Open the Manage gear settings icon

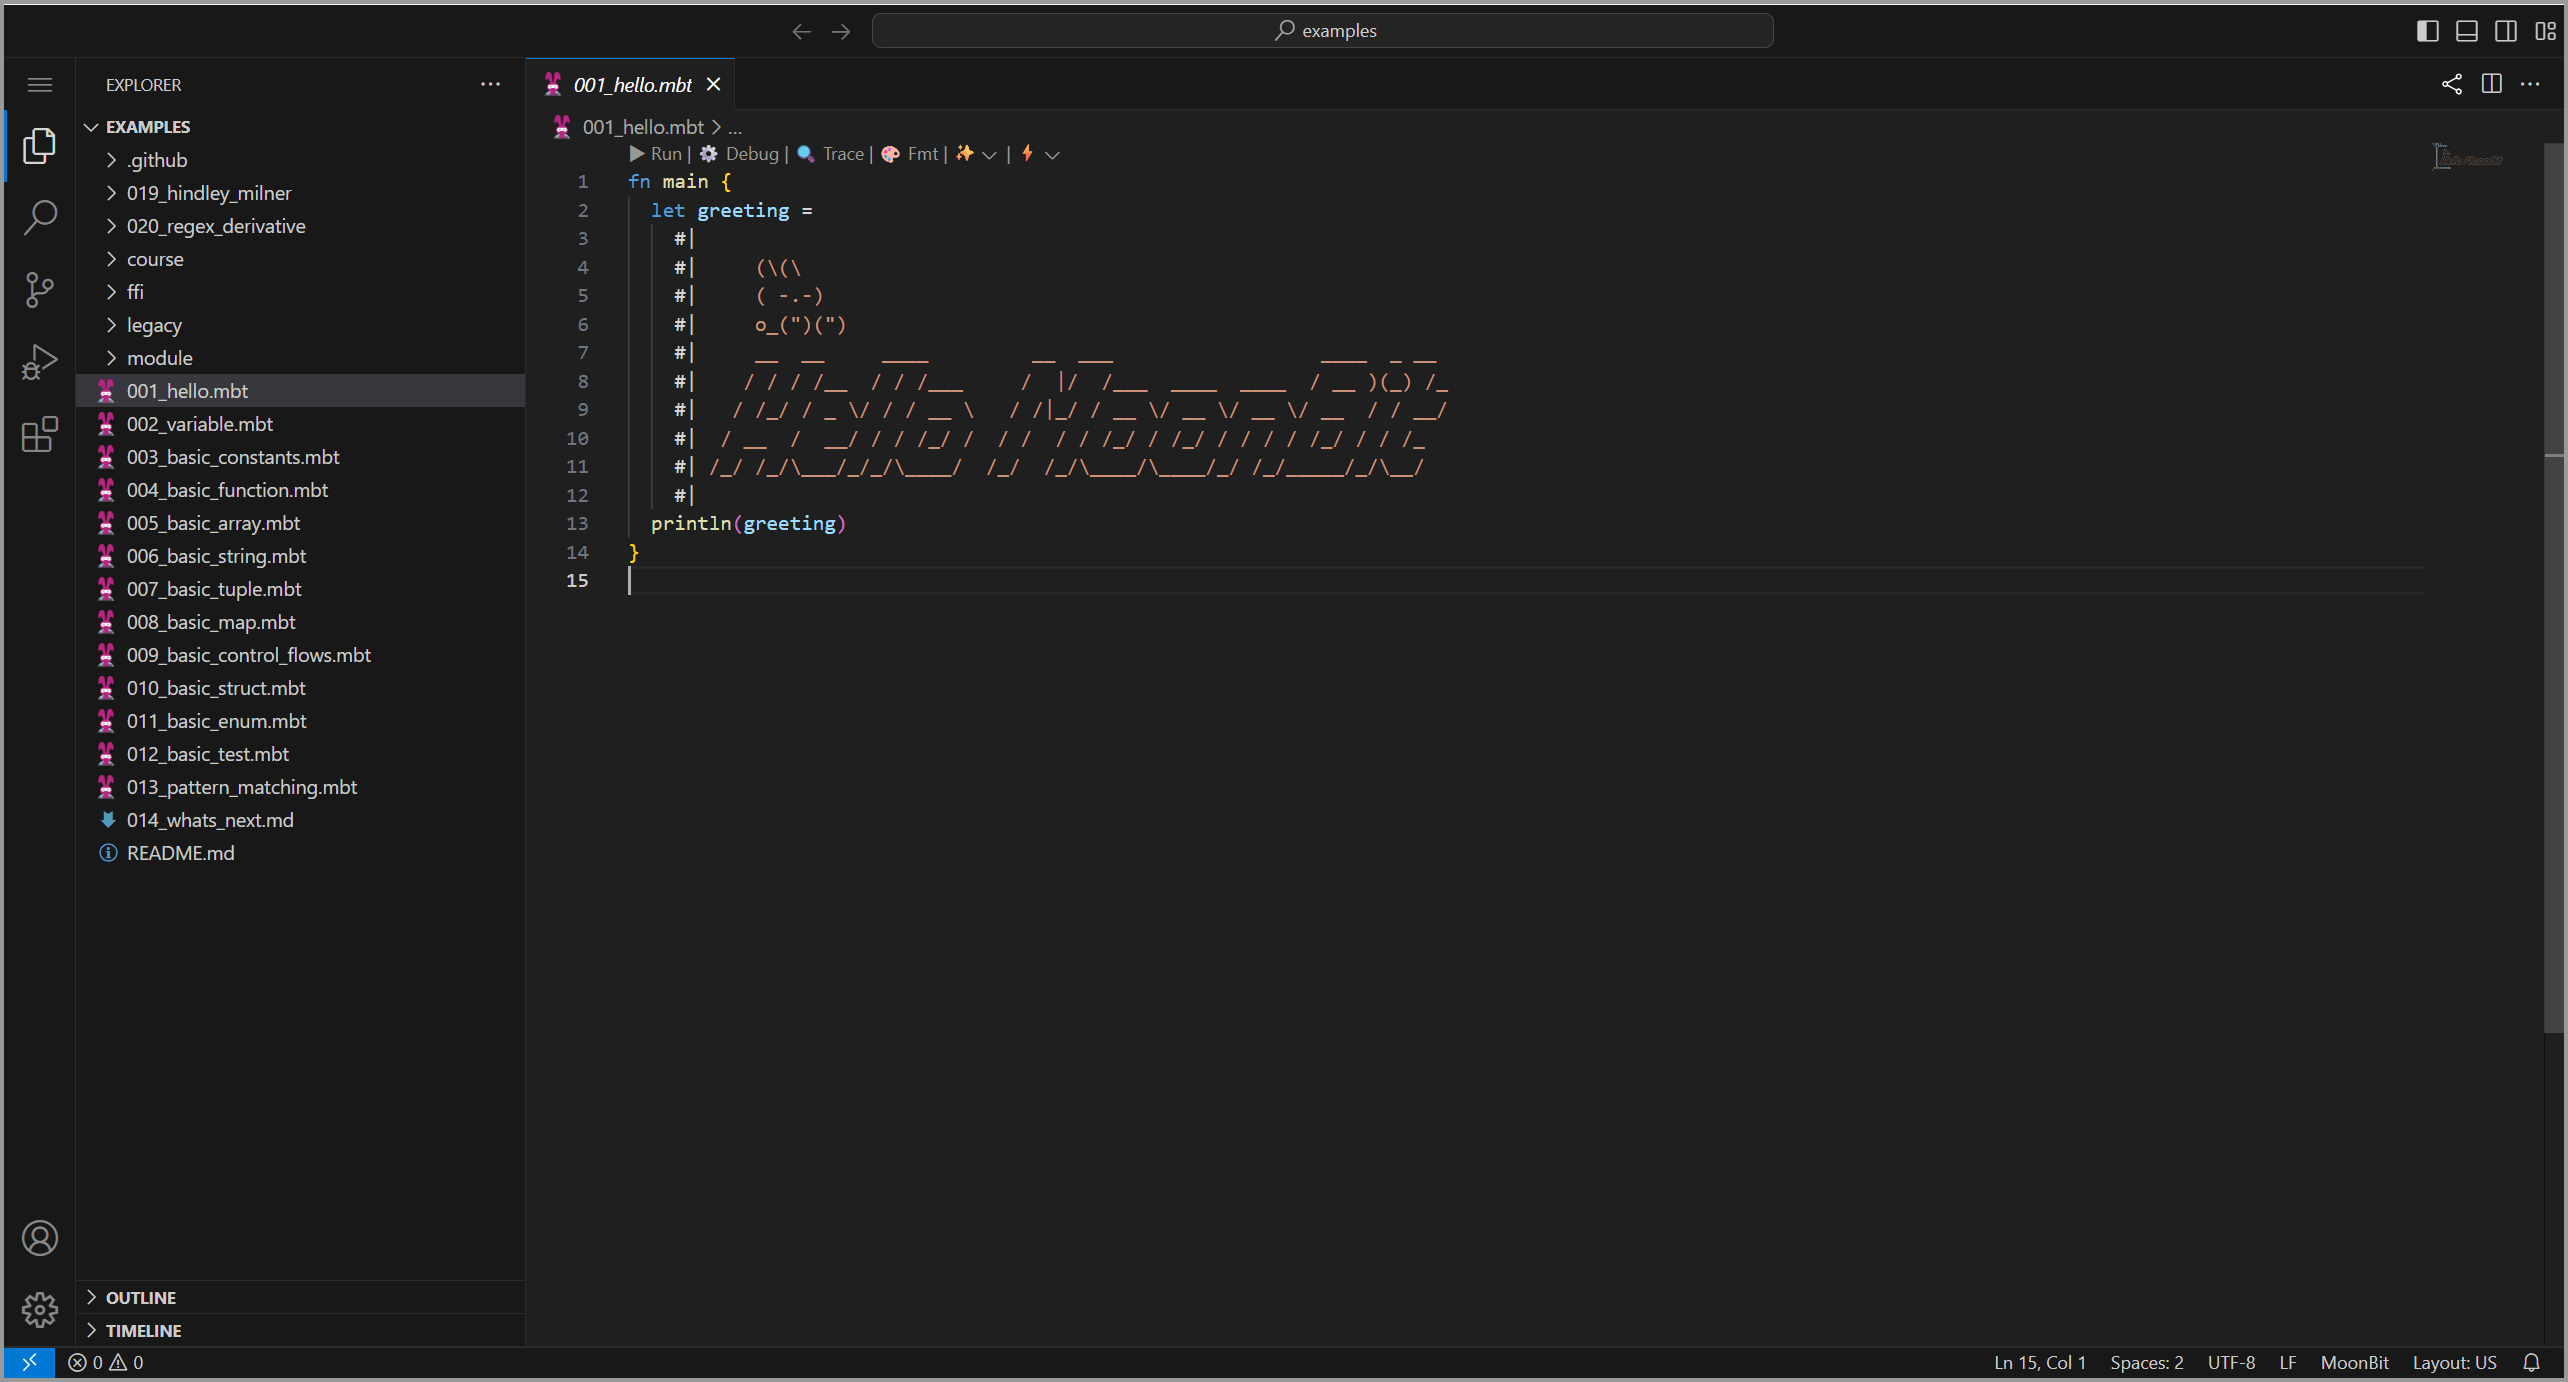click(x=39, y=1309)
